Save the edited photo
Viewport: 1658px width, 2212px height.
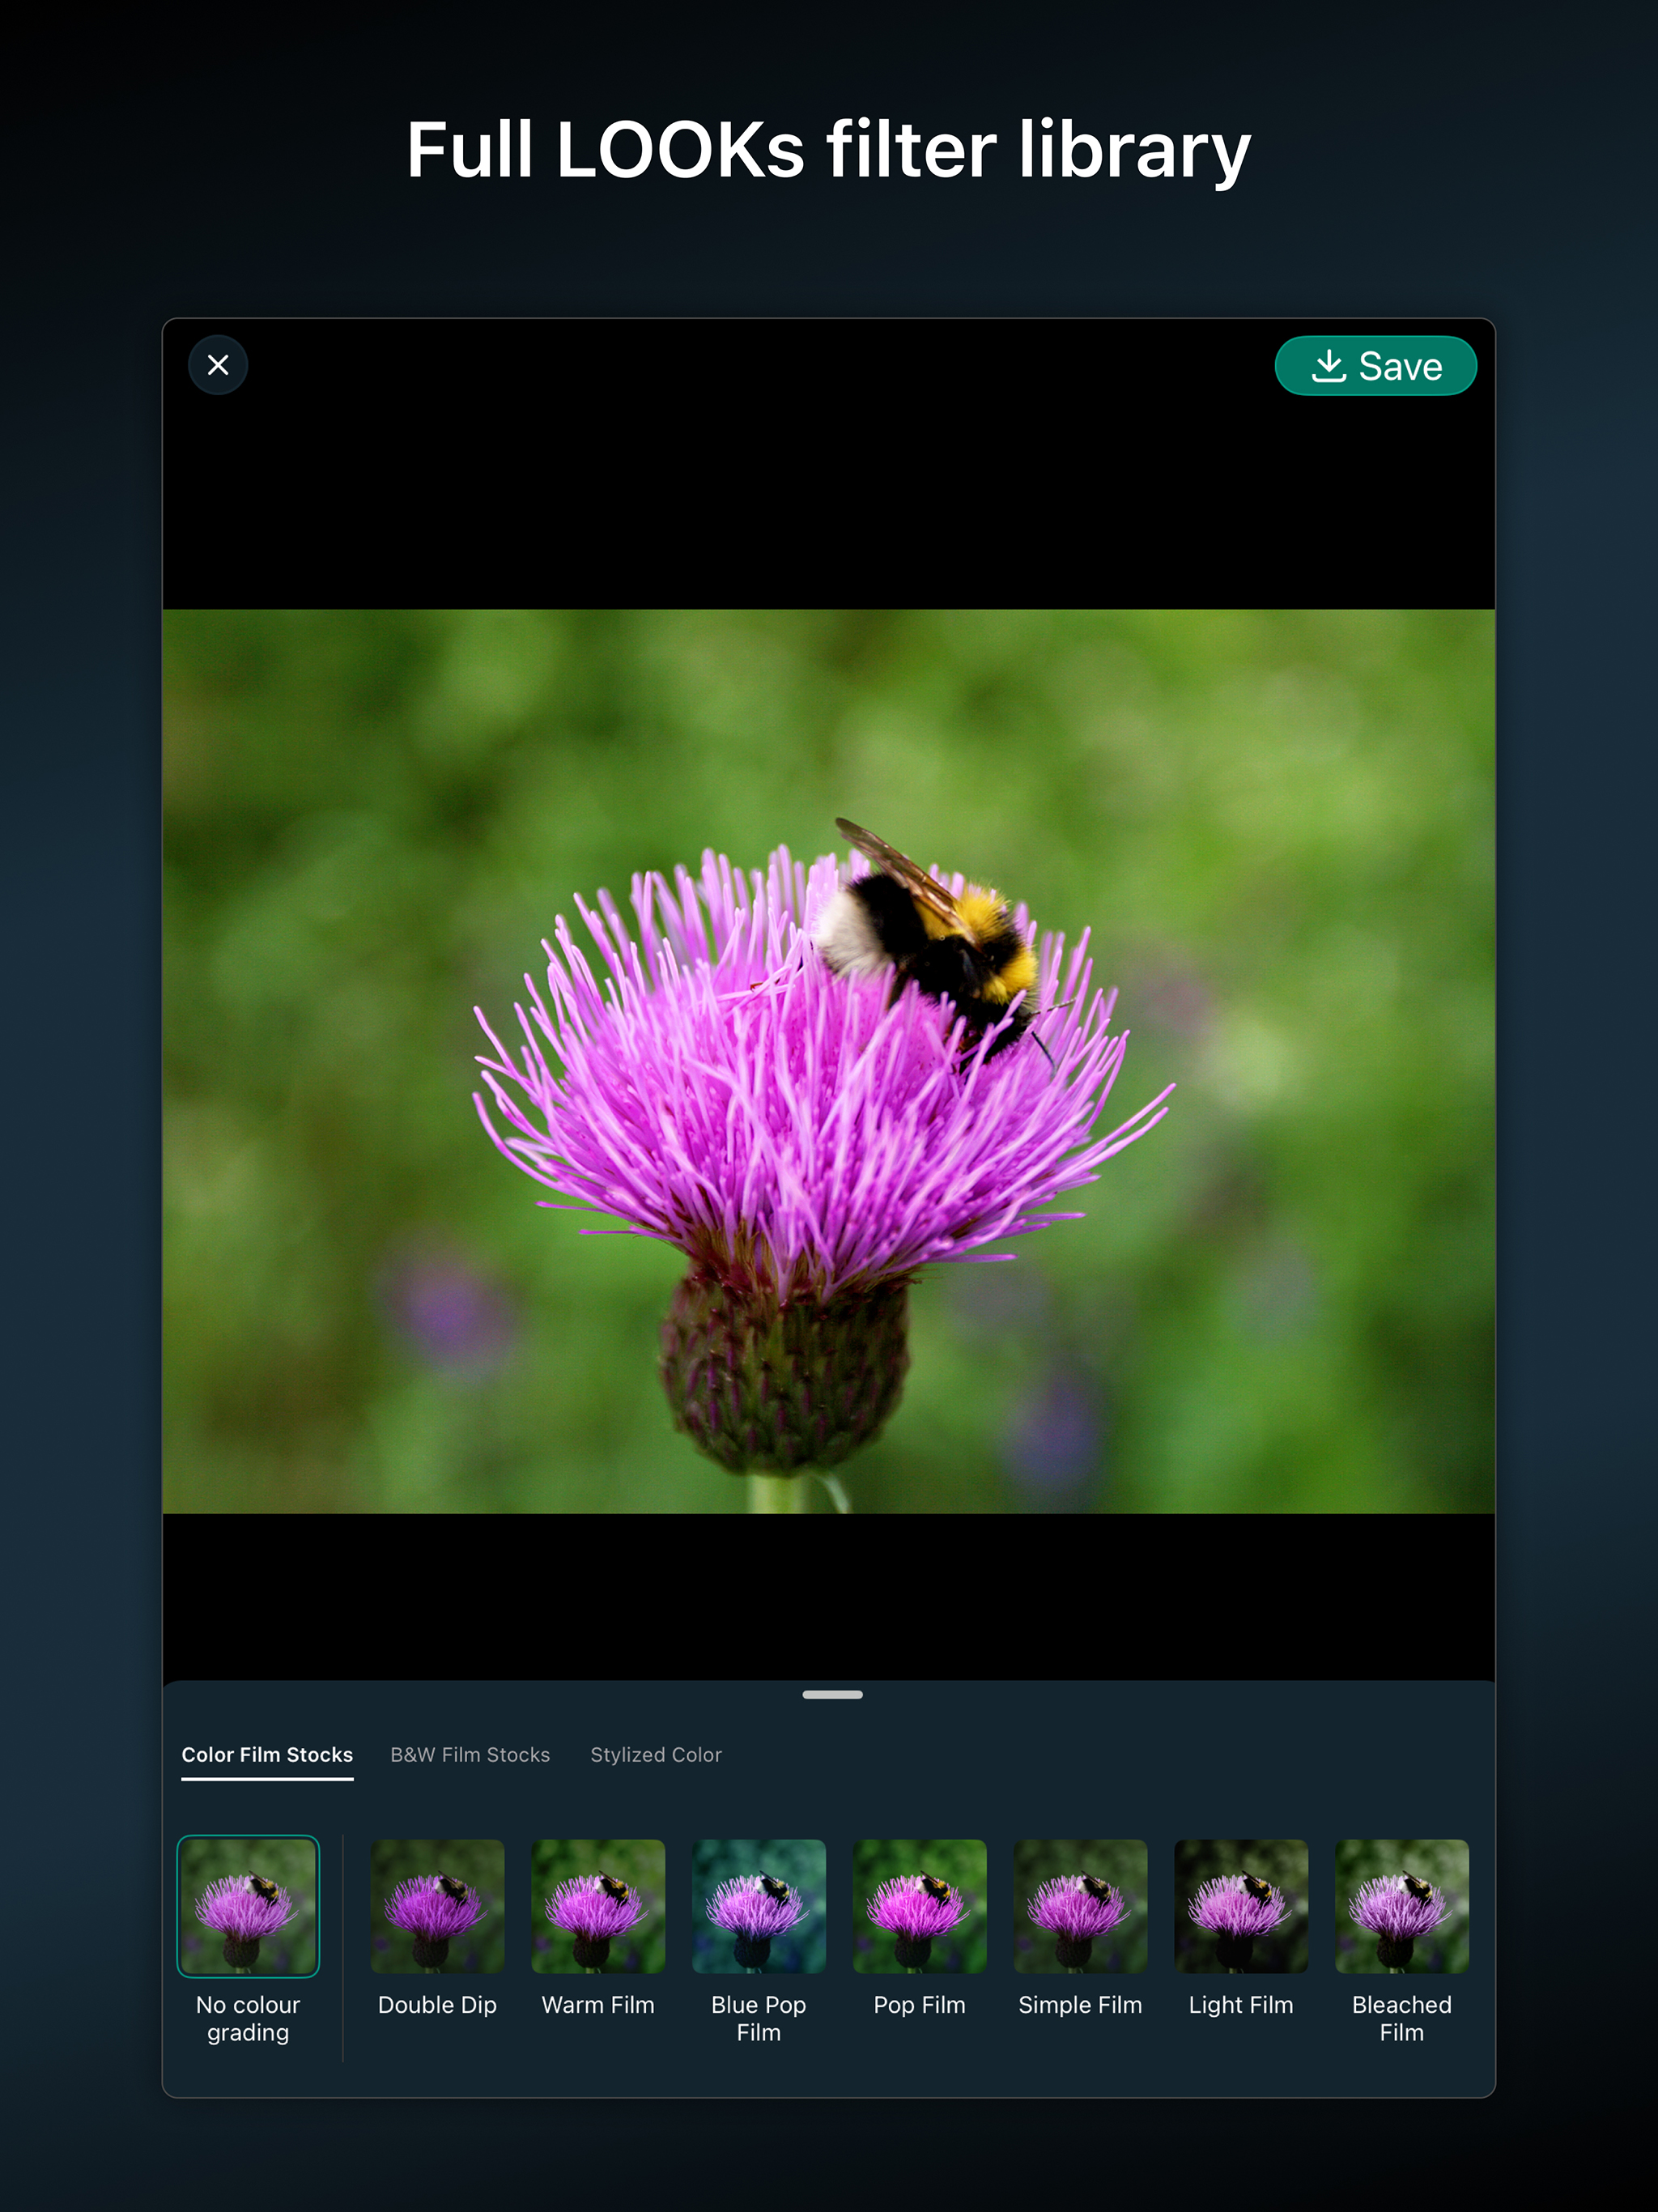[x=1375, y=366]
